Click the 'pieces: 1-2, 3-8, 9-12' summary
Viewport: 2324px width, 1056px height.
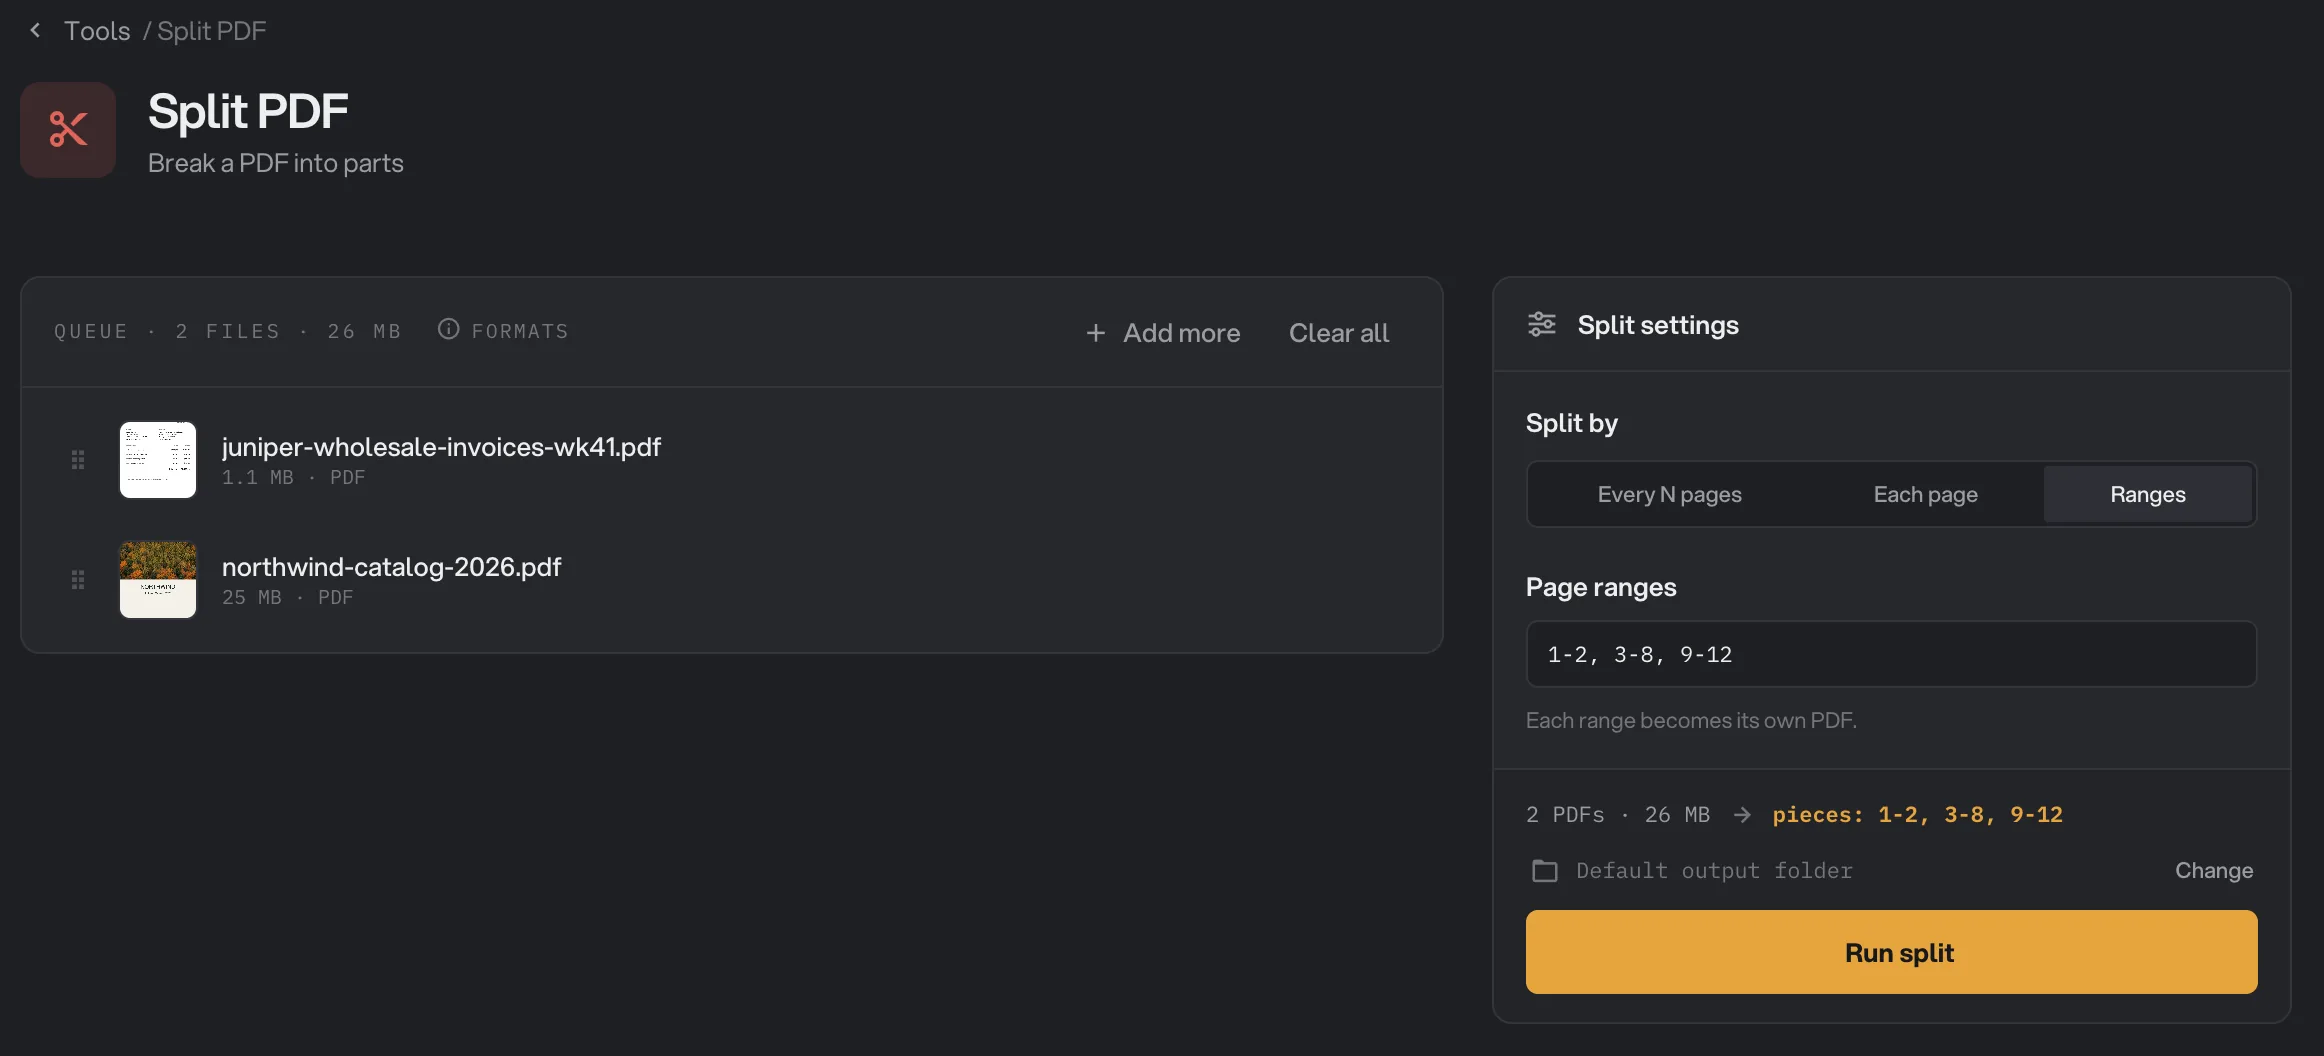1917,815
